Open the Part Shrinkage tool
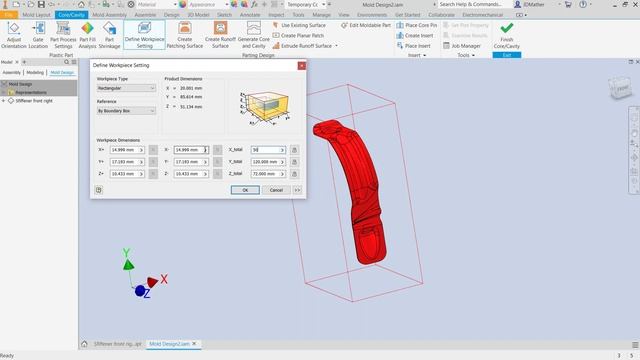The height and width of the screenshot is (360, 640). [109, 35]
